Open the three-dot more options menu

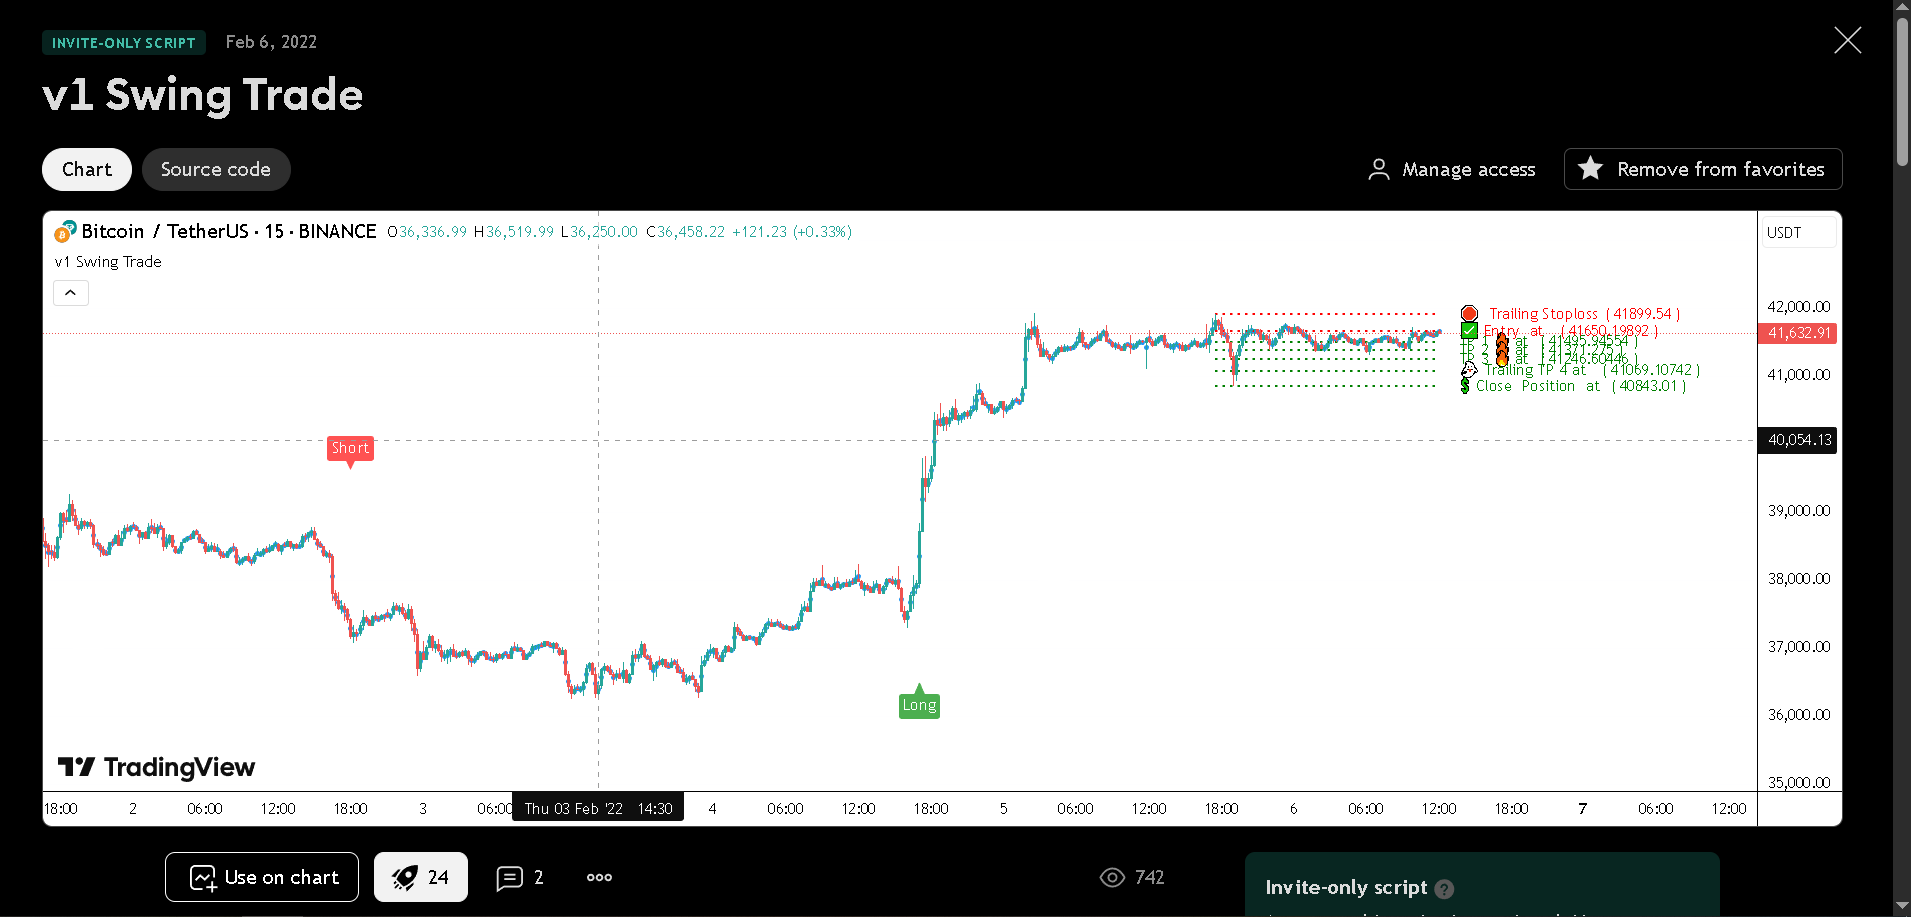[599, 877]
